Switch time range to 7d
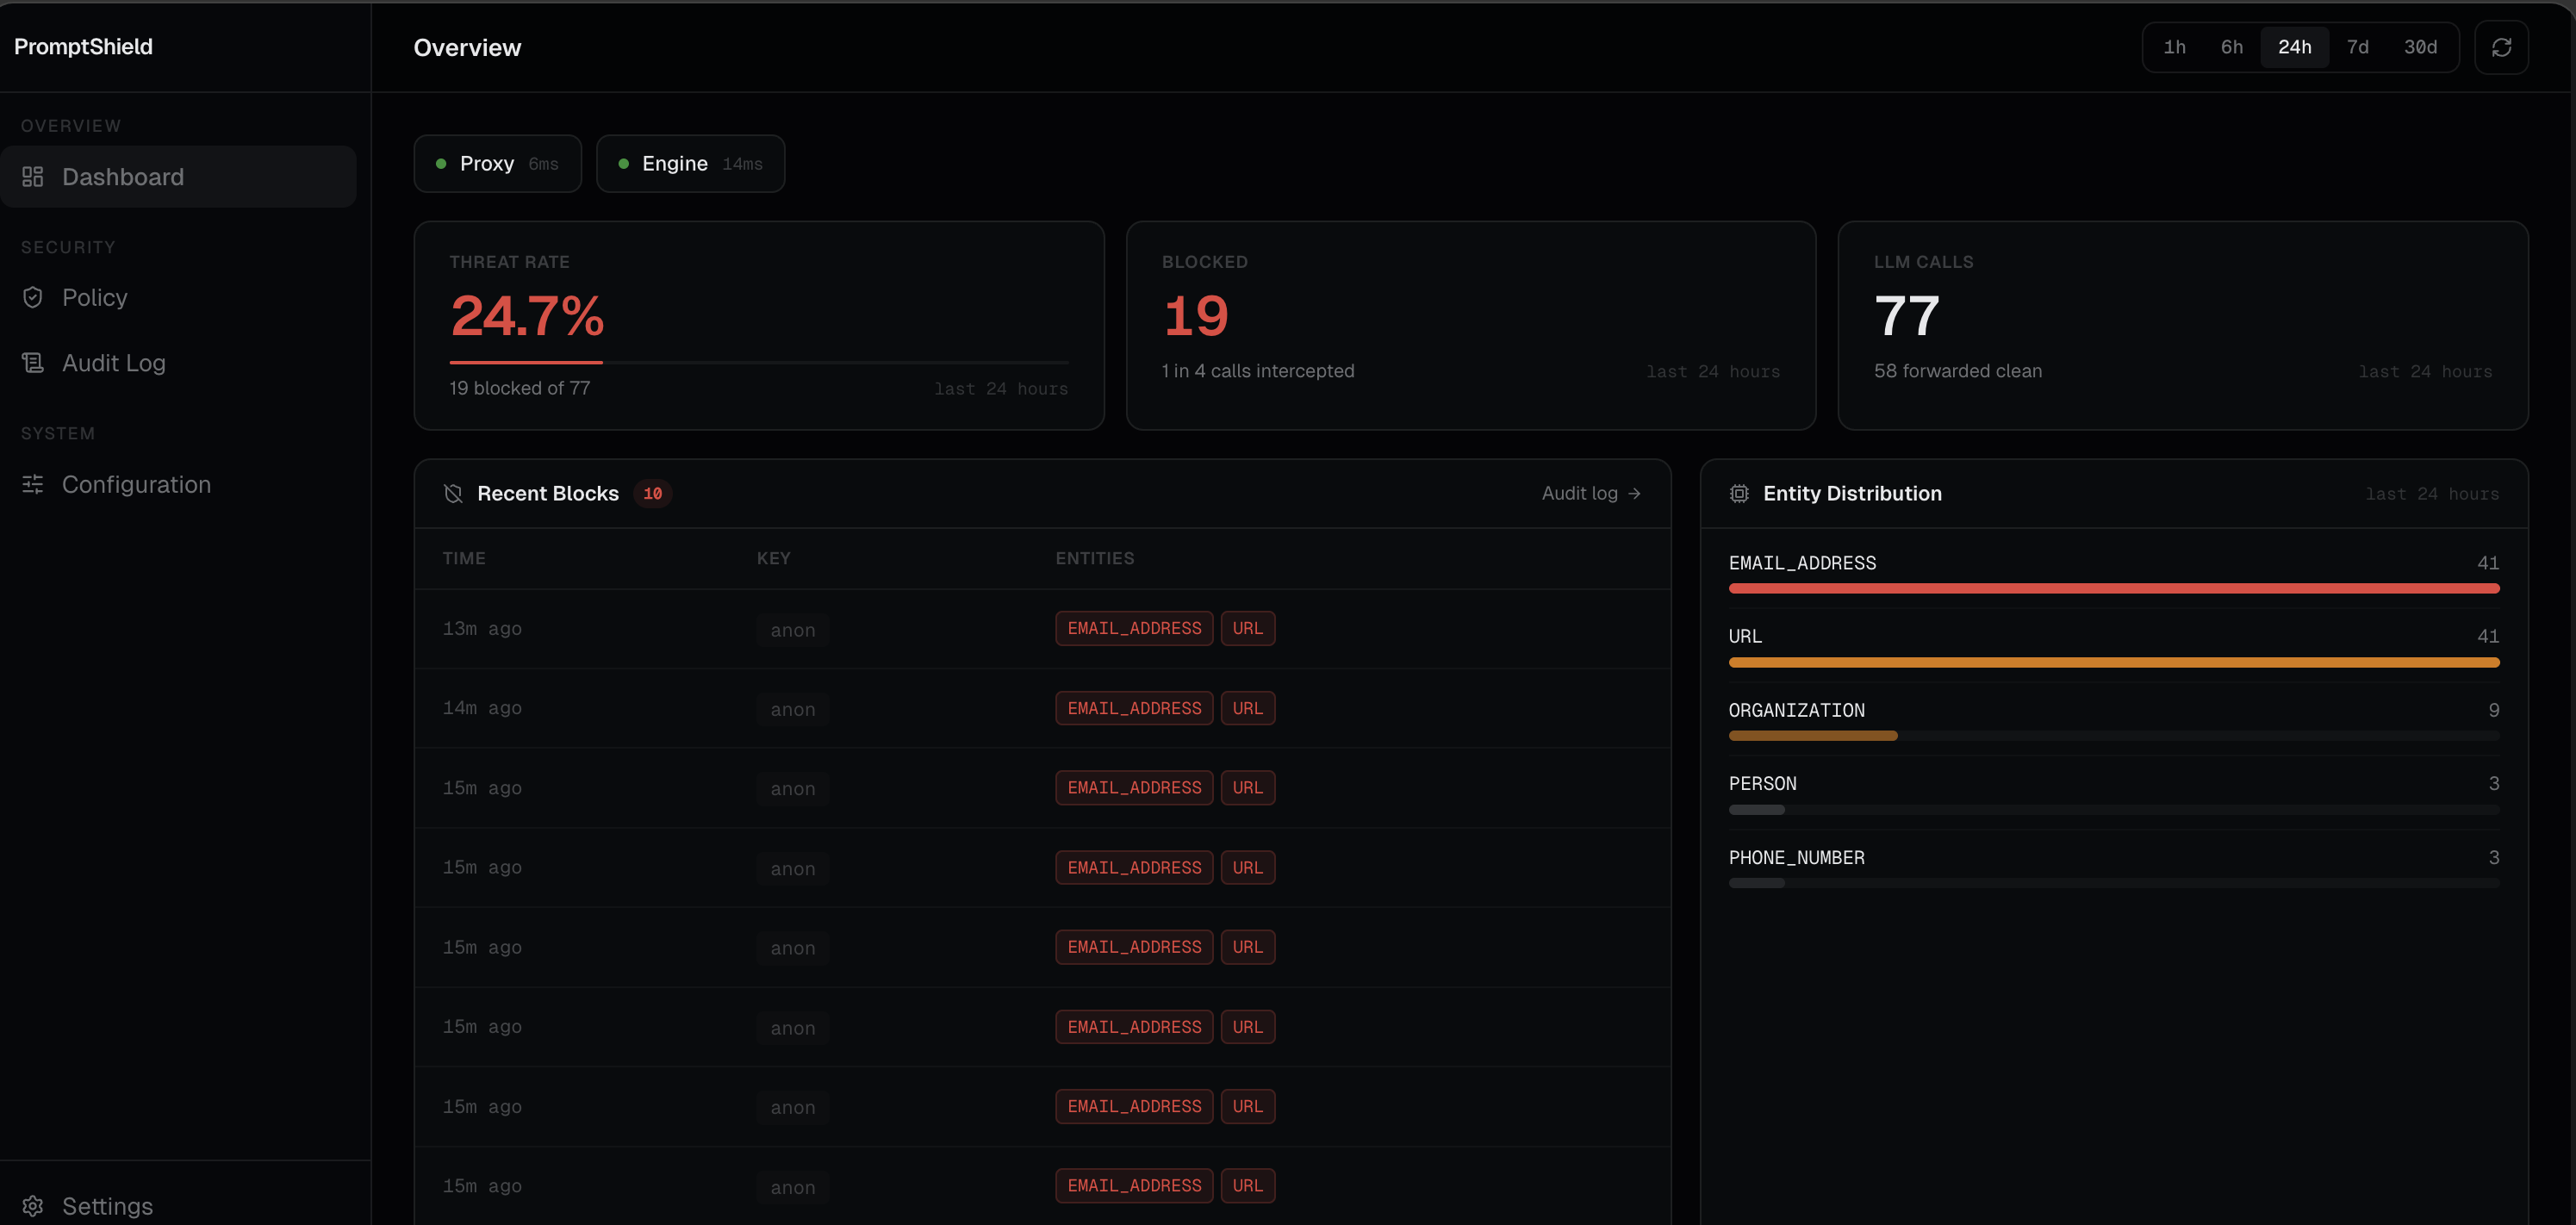This screenshot has width=2576, height=1225. click(2357, 47)
